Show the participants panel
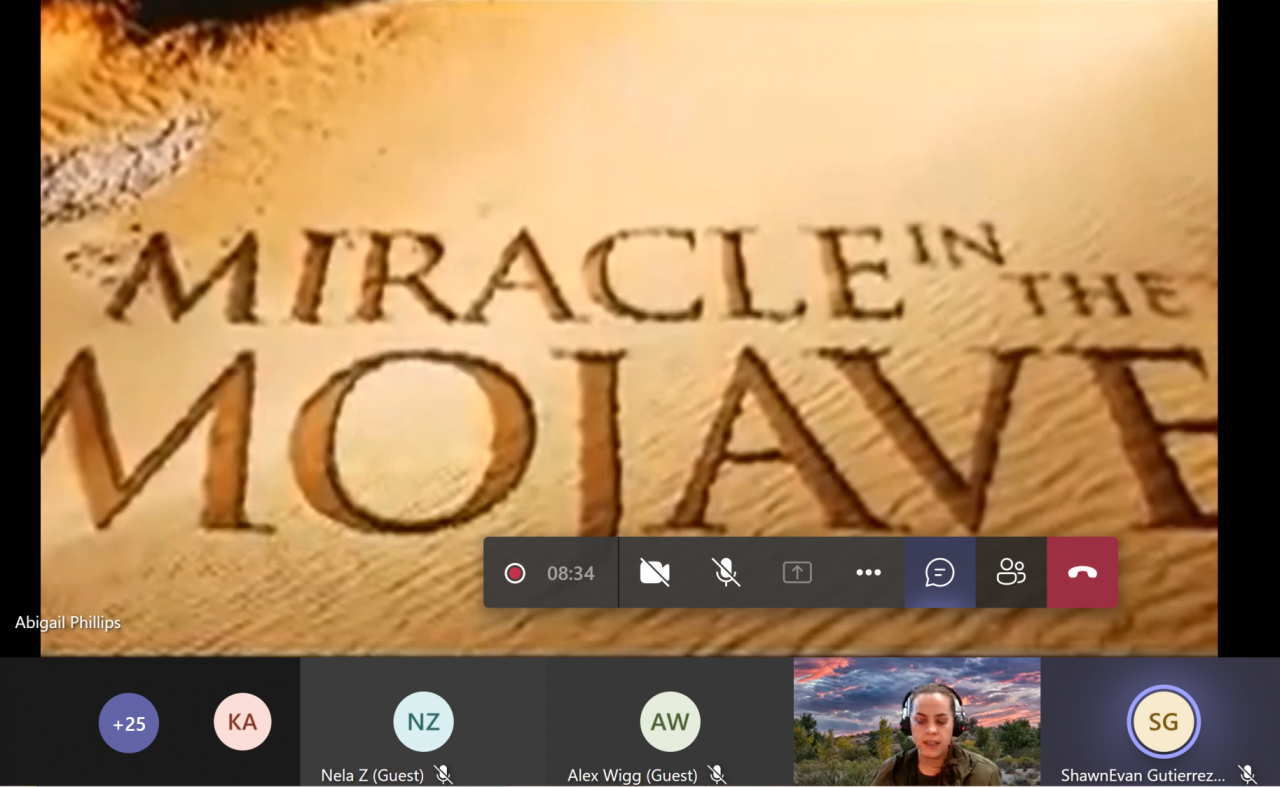This screenshot has width=1280, height=787. click(1011, 573)
